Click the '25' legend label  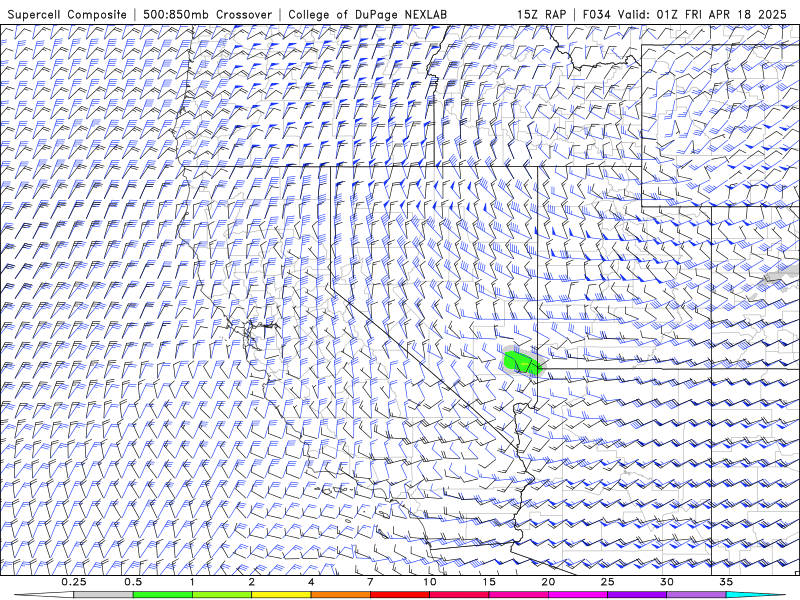[x=607, y=582]
